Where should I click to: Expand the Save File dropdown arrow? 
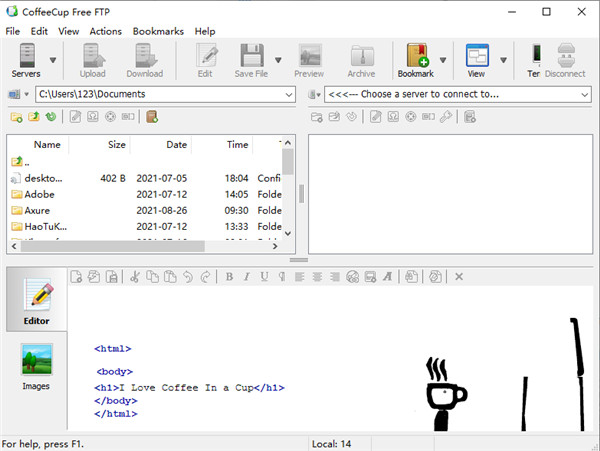pyautogui.click(x=278, y=60)
